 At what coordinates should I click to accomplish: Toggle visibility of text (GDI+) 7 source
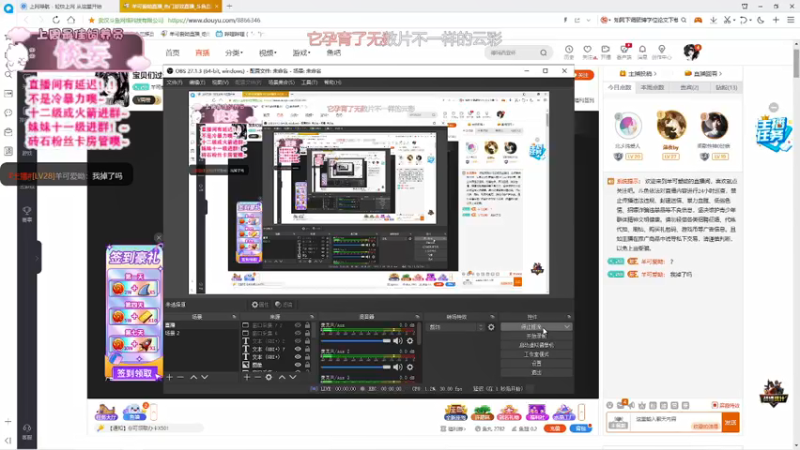[x=298, y=349]
